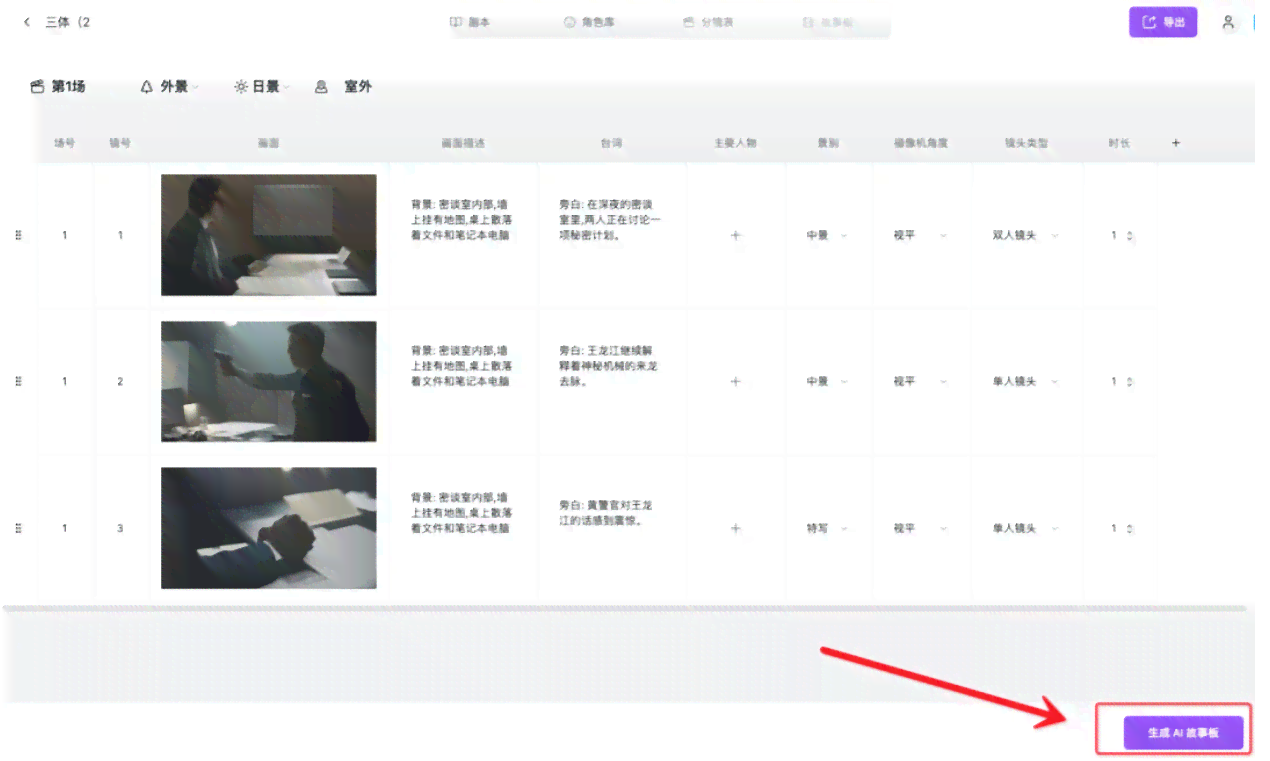Open shot 3's 单人镜头 lens type dropdown
Image resolution: width=1270 pixels, height=761 pixels.
[x=1025, y=528]
